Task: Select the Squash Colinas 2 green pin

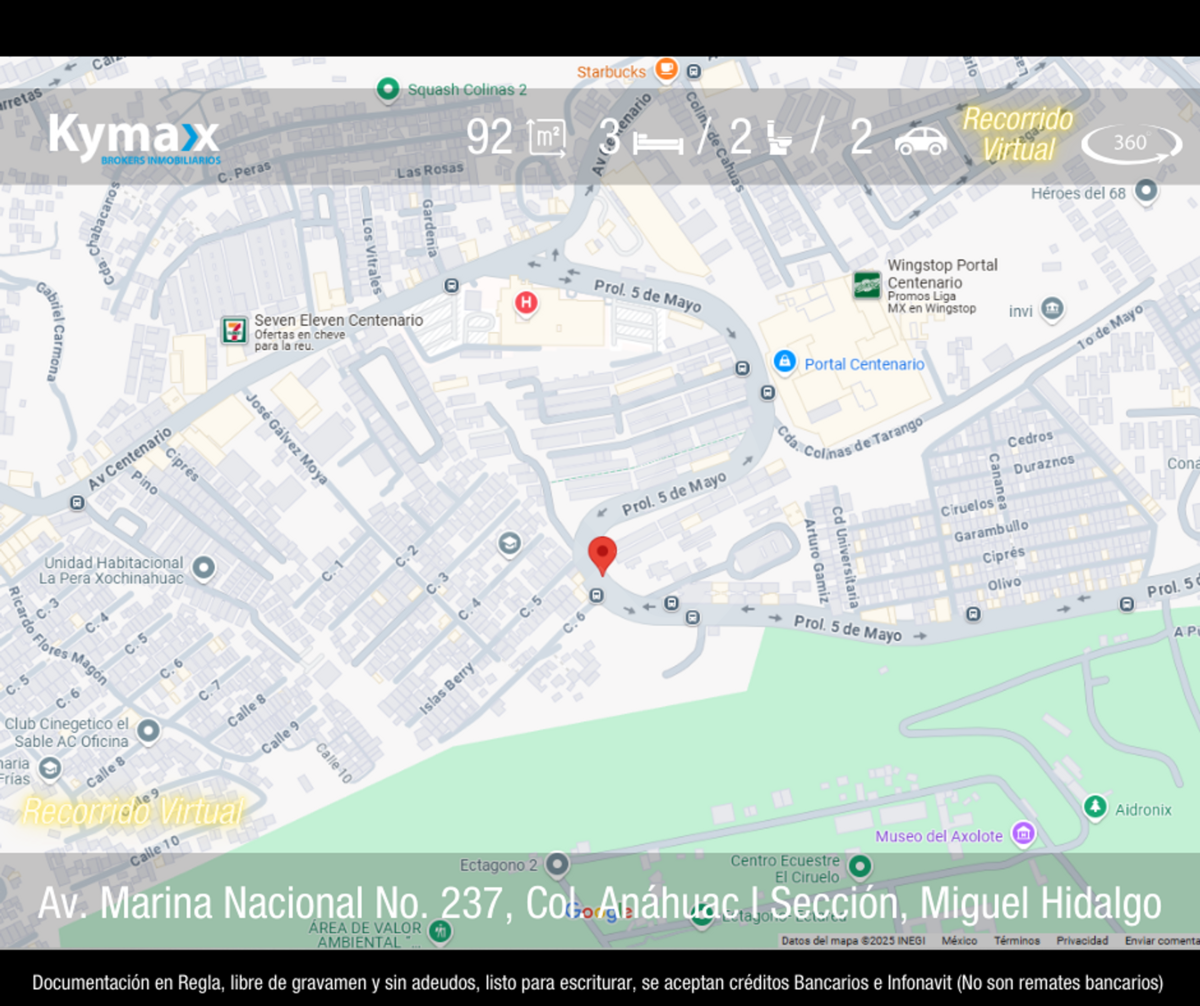Action: pos(388,89)
